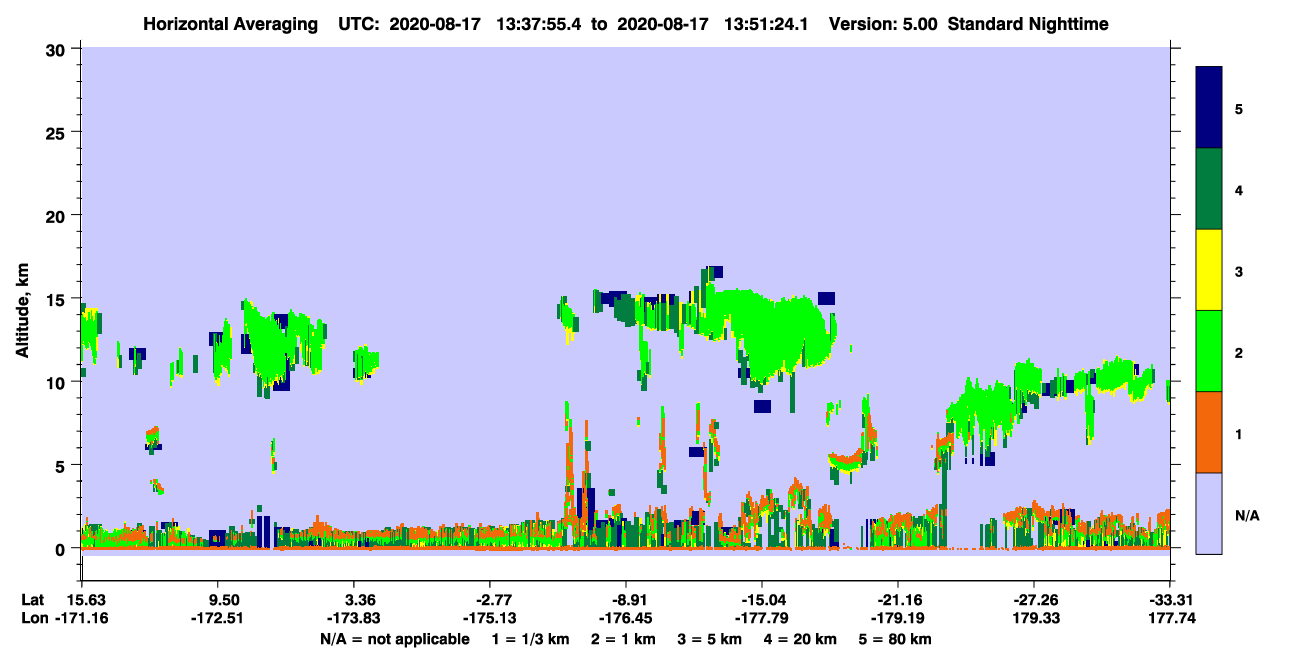Viewport: 1300px width, 667px height.
Task: Click the dark blue colorbar segment labeled 5
Action: click(x=1209, y=107)
